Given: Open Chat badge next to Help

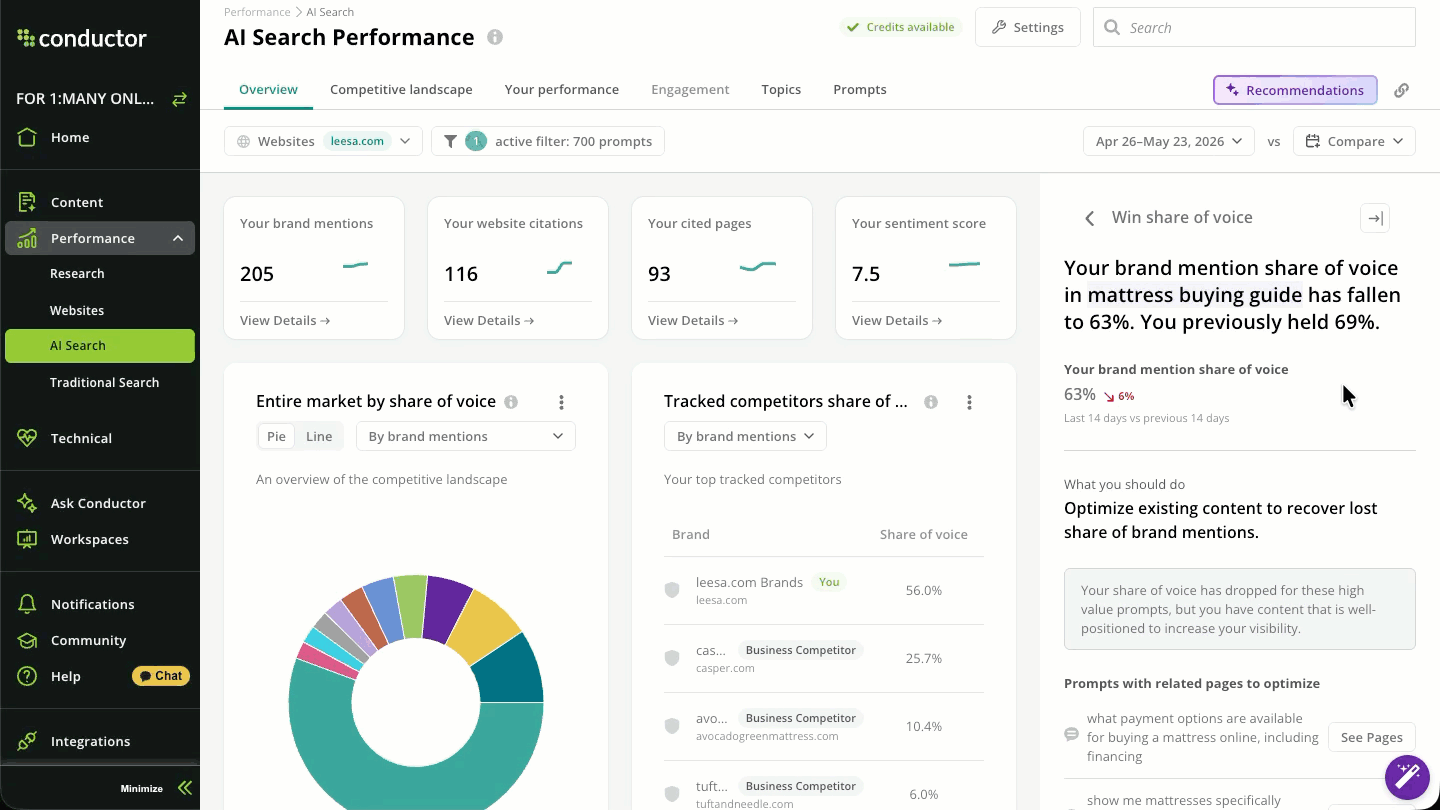Looking at the screenshot, I should click(x=161, y=676).
